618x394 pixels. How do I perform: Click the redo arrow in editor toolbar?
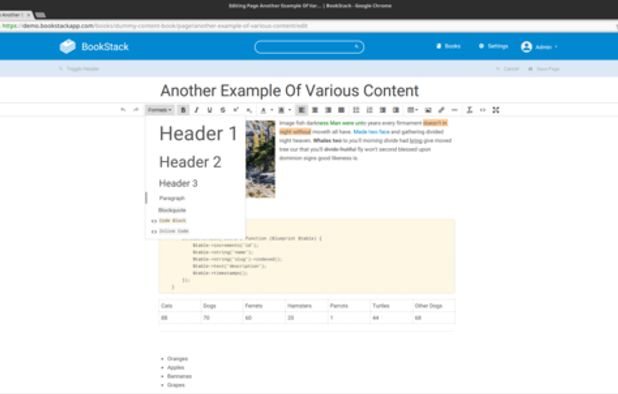pos(136,110)
